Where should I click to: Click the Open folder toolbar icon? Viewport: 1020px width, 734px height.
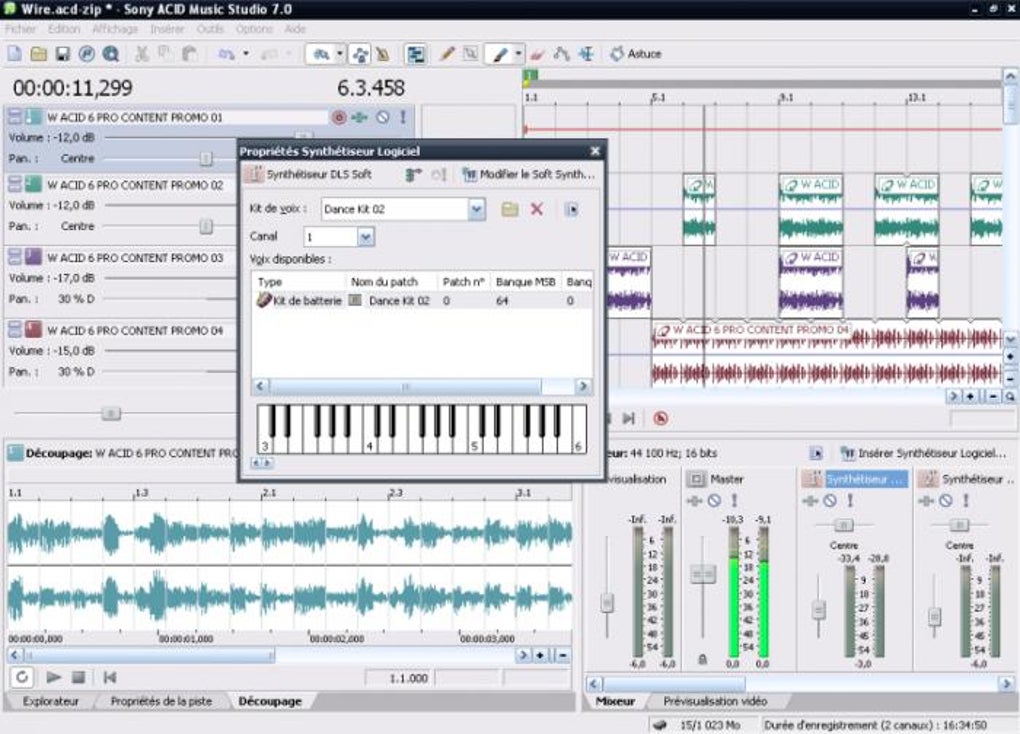pos(38,54)
